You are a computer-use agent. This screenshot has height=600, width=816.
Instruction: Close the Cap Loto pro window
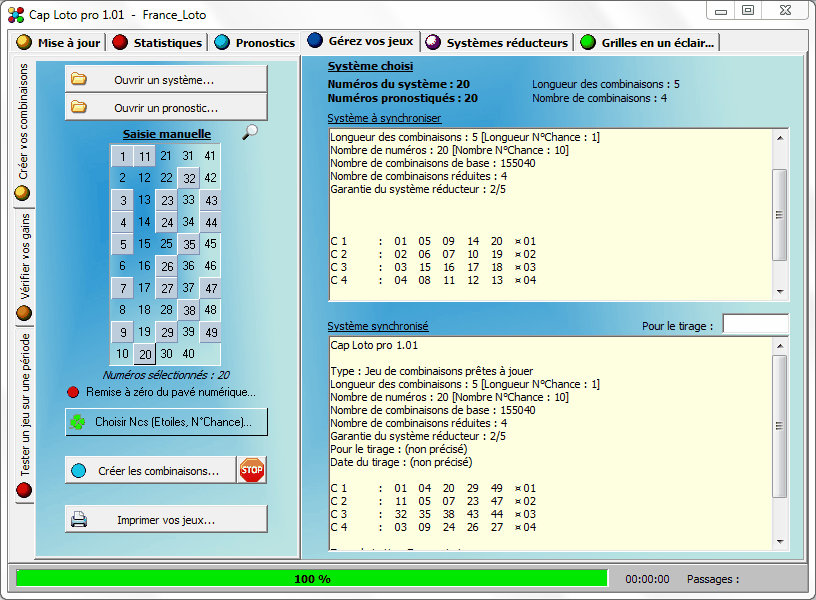click(785, 10)
